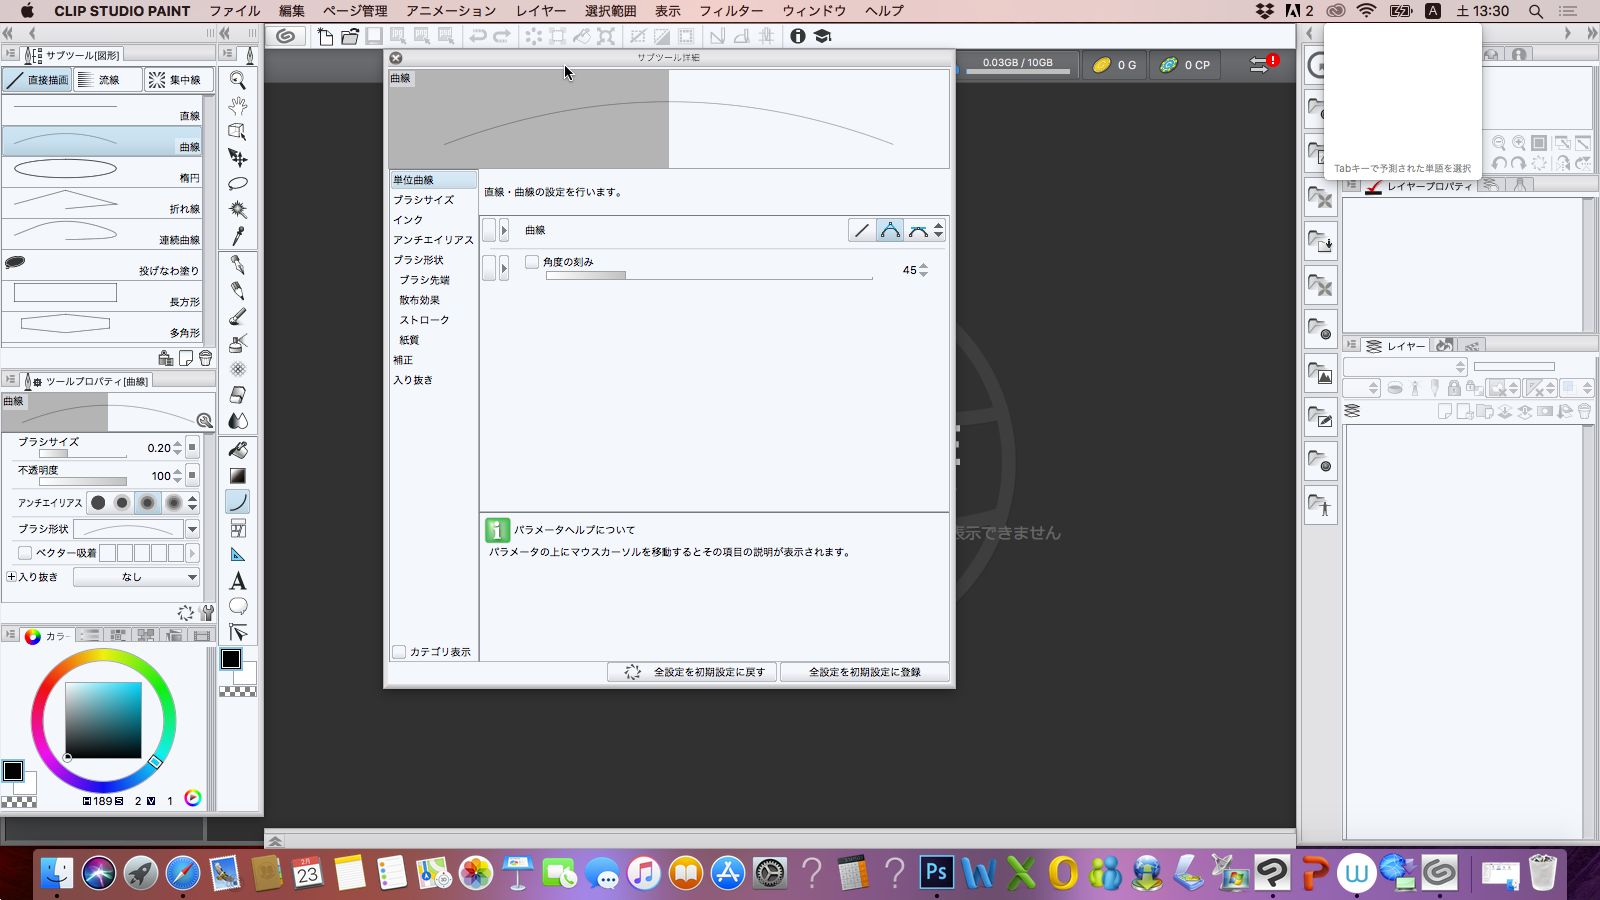Select the Eyedropper tool
This screenshot has width=1600, height=900.
coord(238,236)
